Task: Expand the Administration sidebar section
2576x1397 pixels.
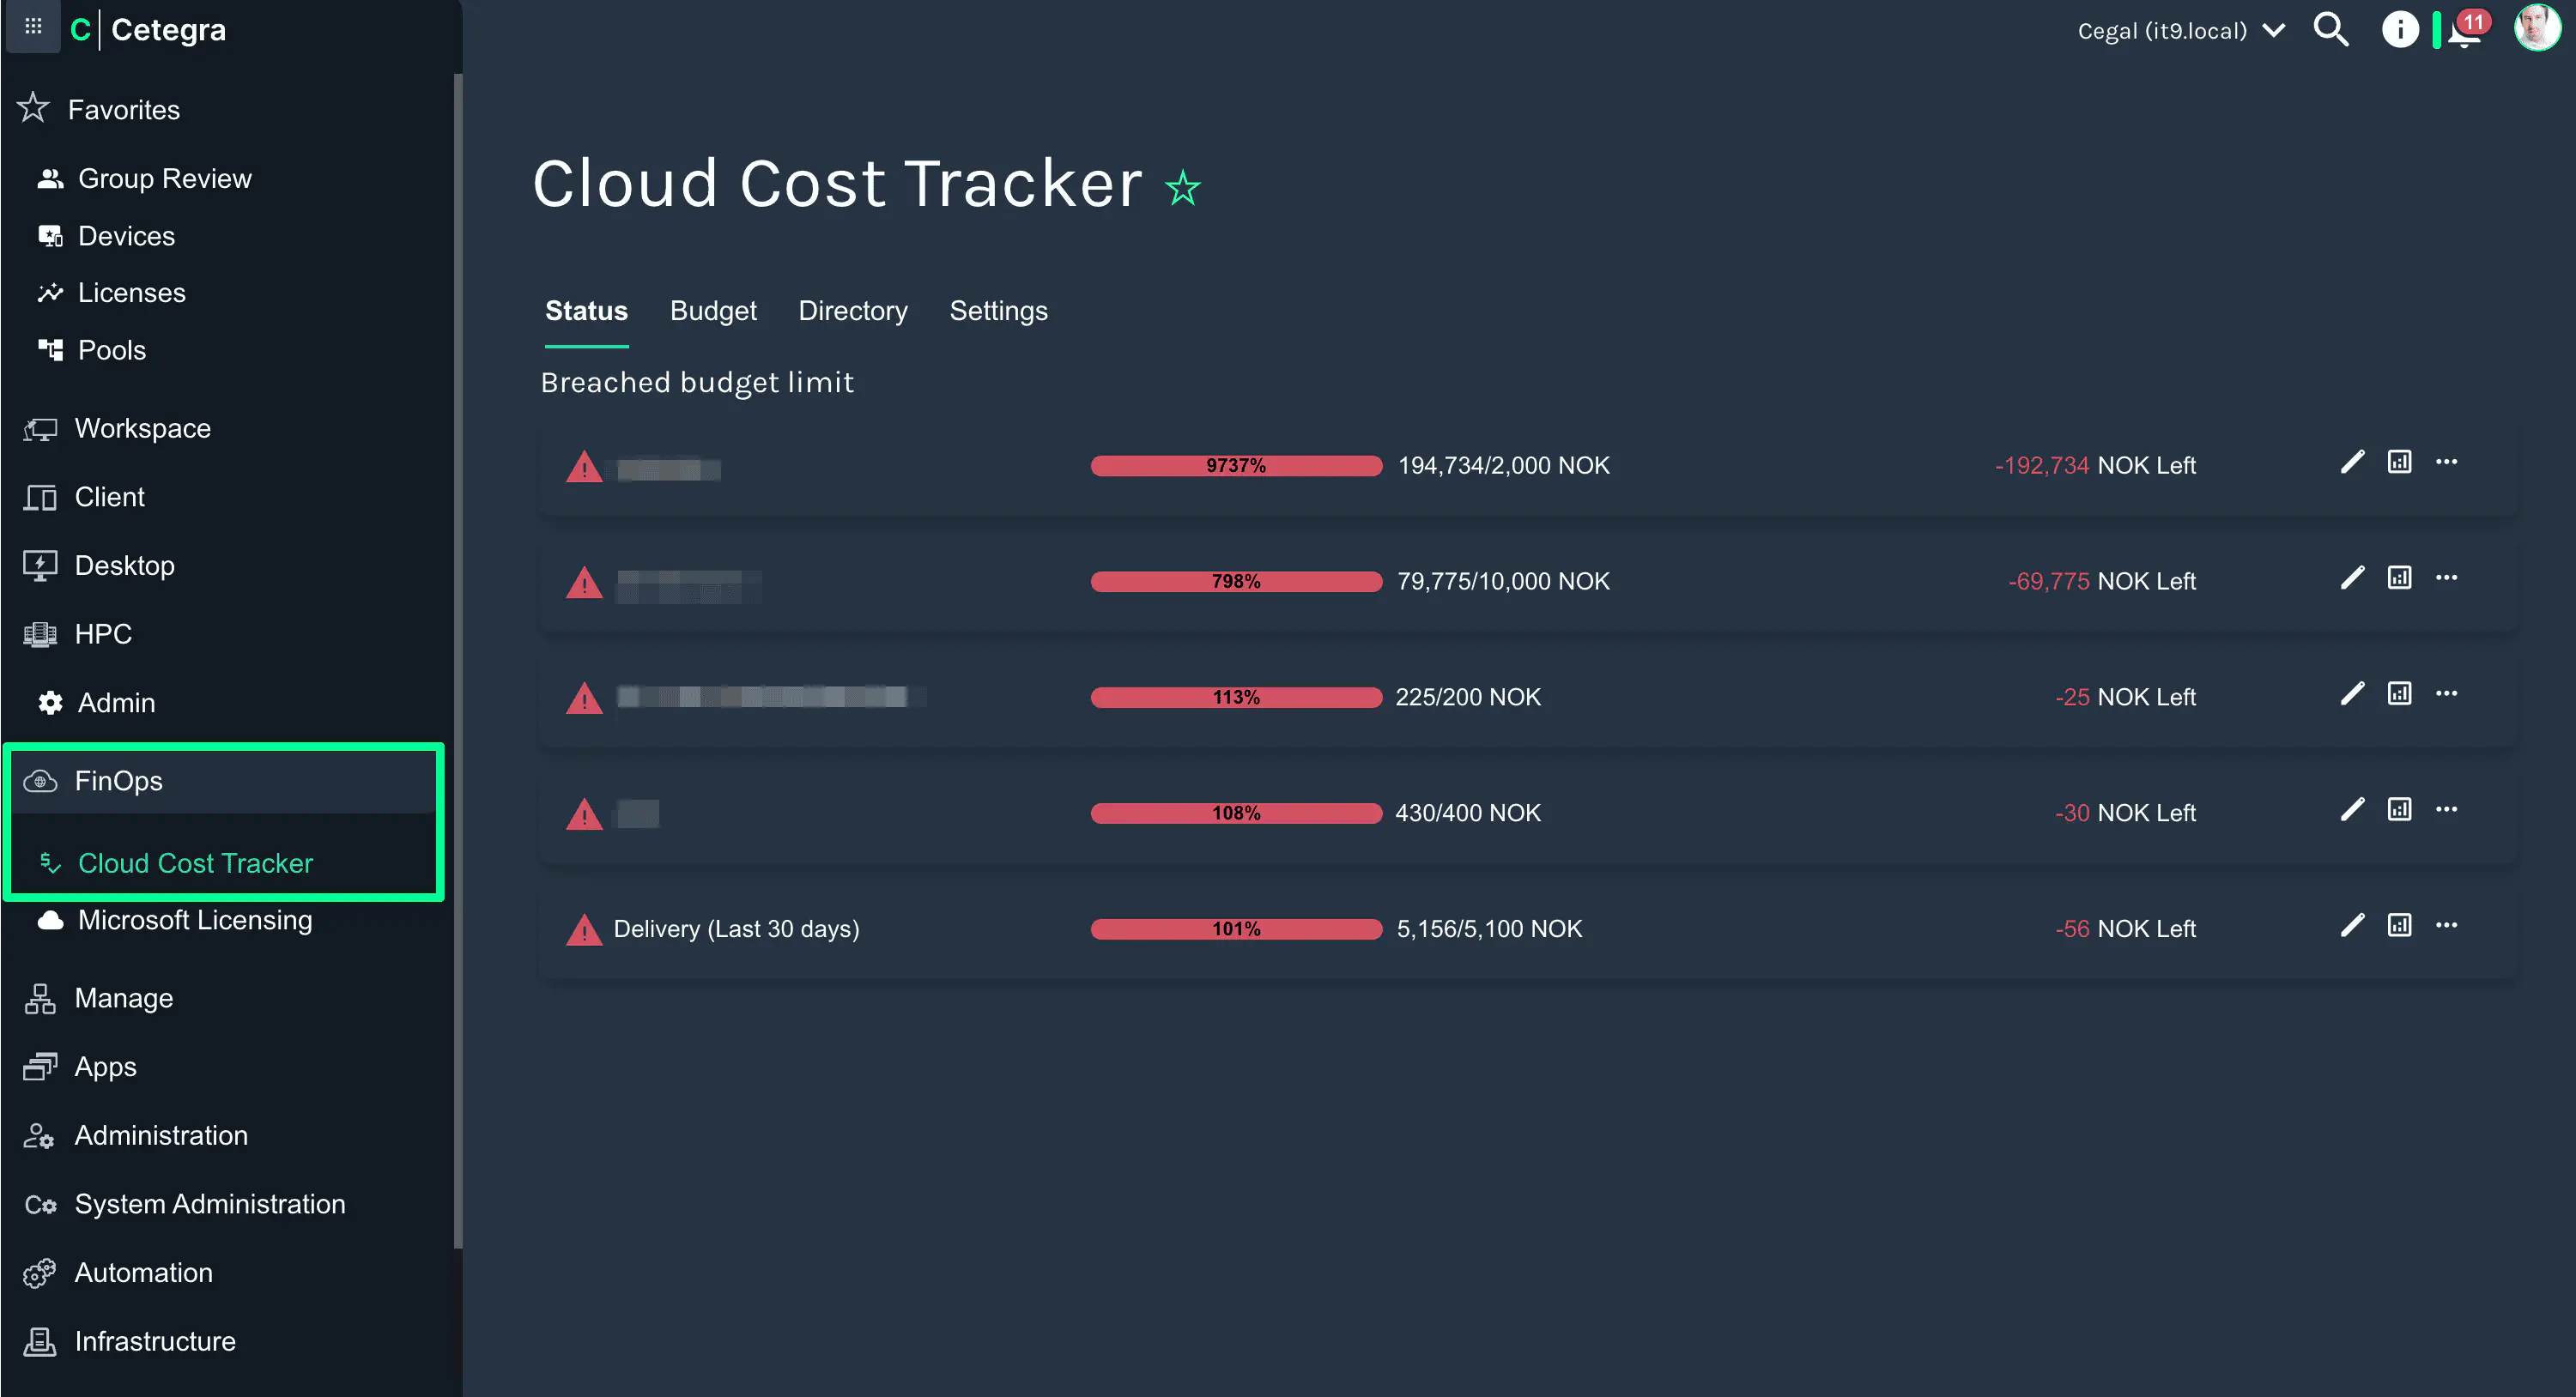Action: click(160, 1135)
